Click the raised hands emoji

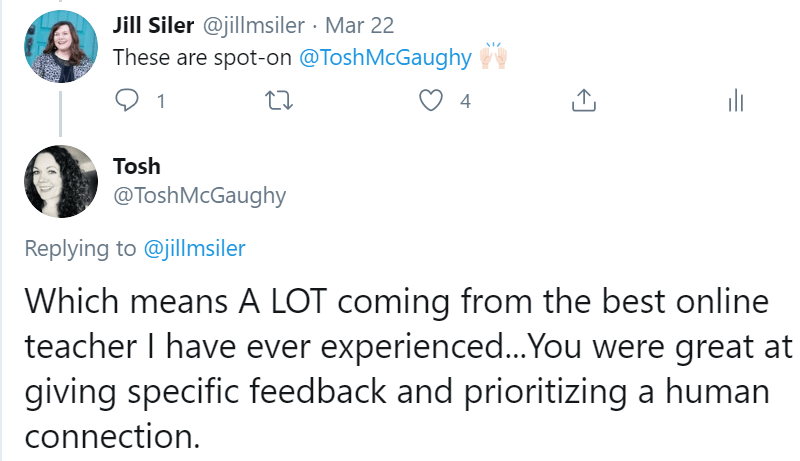(x=495, y=57)
